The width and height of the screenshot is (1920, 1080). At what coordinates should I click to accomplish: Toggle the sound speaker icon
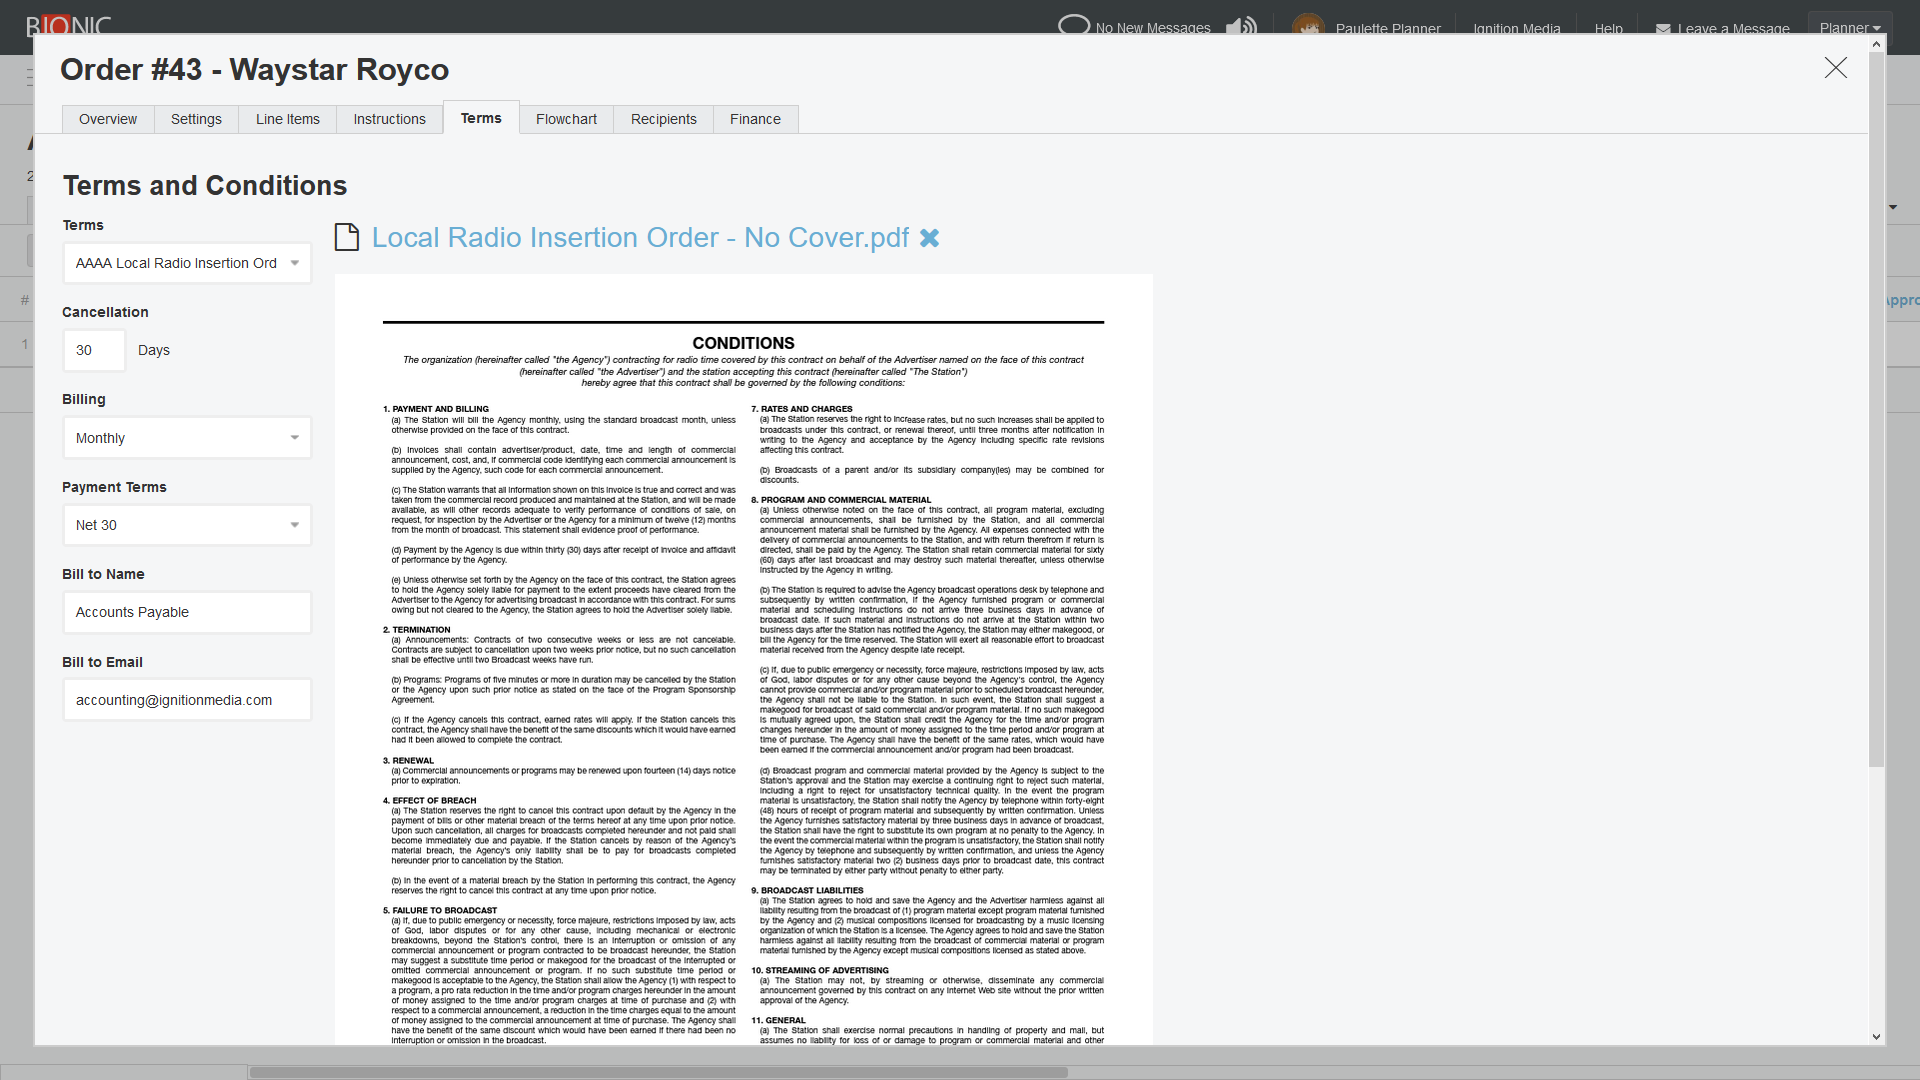pyautogui.click(x=1241, y=27)
